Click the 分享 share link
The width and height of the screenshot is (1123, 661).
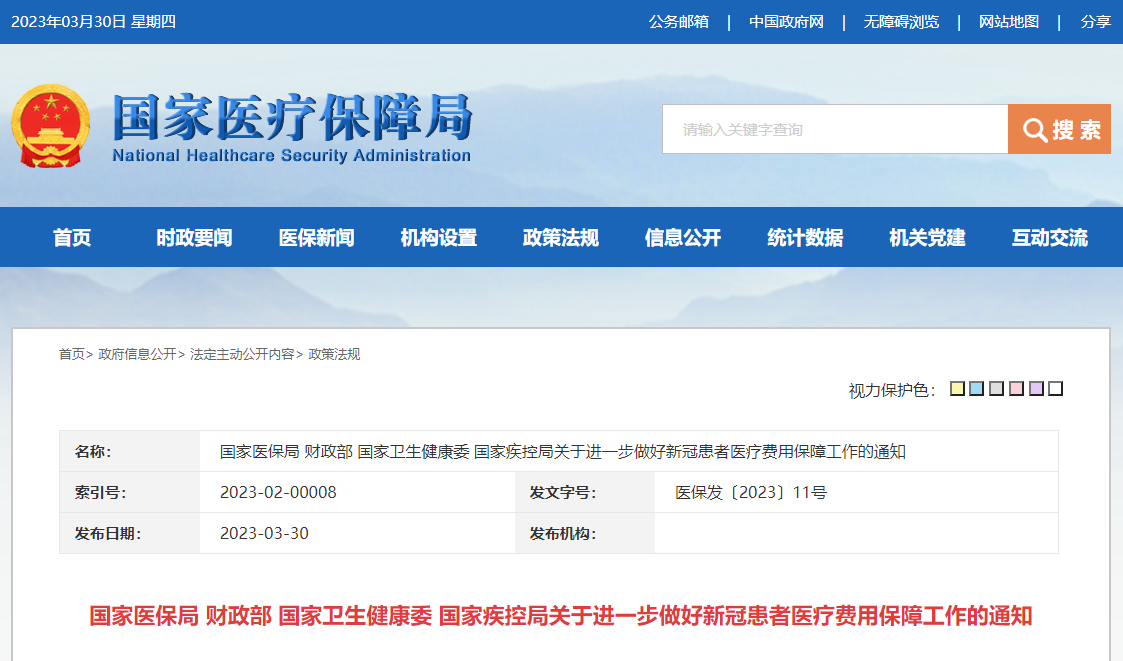point(1095,21)
